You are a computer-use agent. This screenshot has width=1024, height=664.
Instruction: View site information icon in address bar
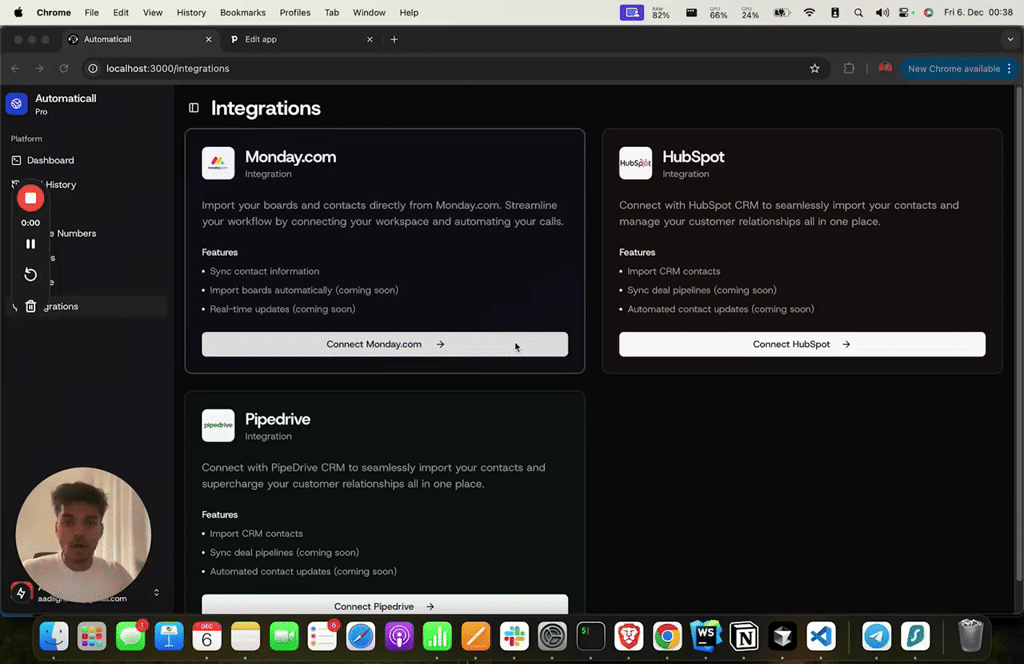click(x=93, y=69)
